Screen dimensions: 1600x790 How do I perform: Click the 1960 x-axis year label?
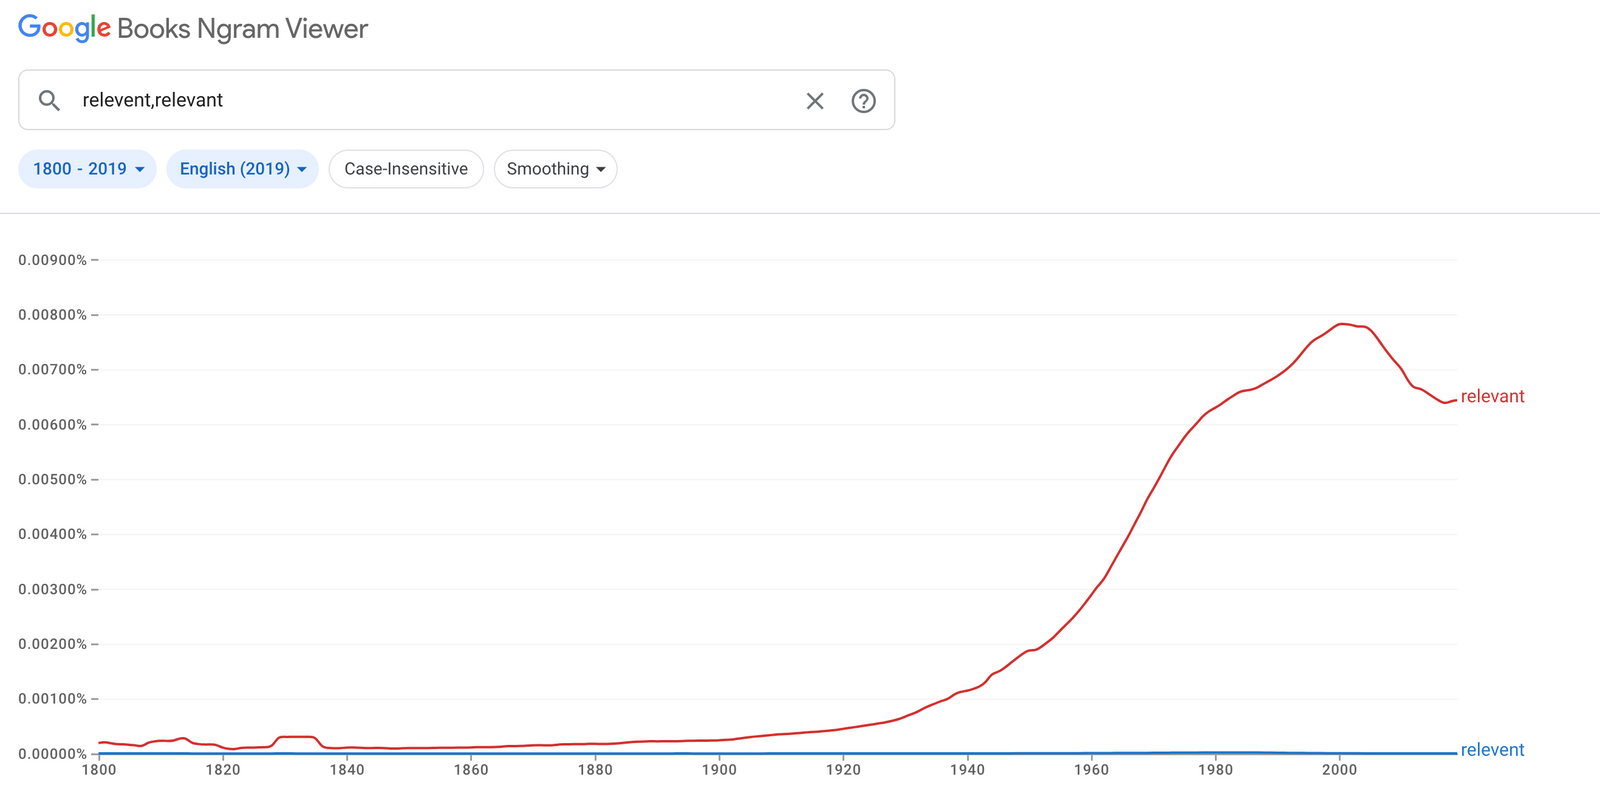1091,770
